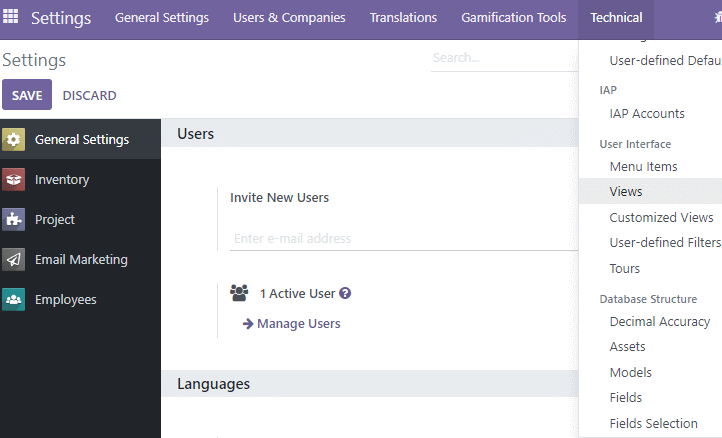The image size is (722, 438).
Task: Click the Employees people icon
Action: [13, 300]
